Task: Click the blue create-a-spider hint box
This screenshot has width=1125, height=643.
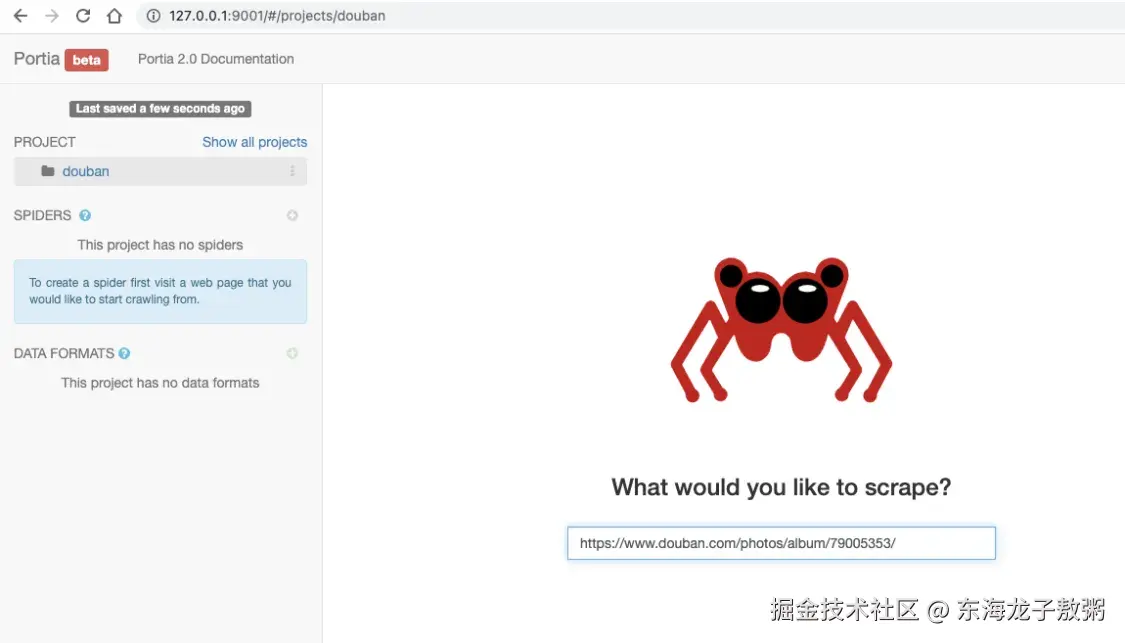Action: pyautogui.click(x=160, y=291)
